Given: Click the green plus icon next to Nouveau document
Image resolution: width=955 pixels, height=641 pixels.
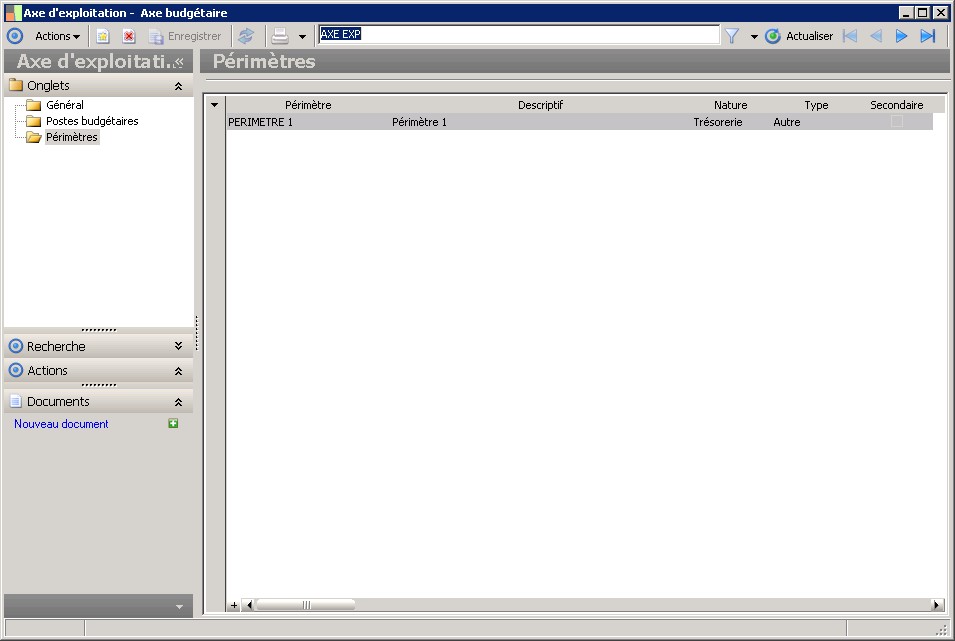Looking at the screenshot, I should click(173, 423).
